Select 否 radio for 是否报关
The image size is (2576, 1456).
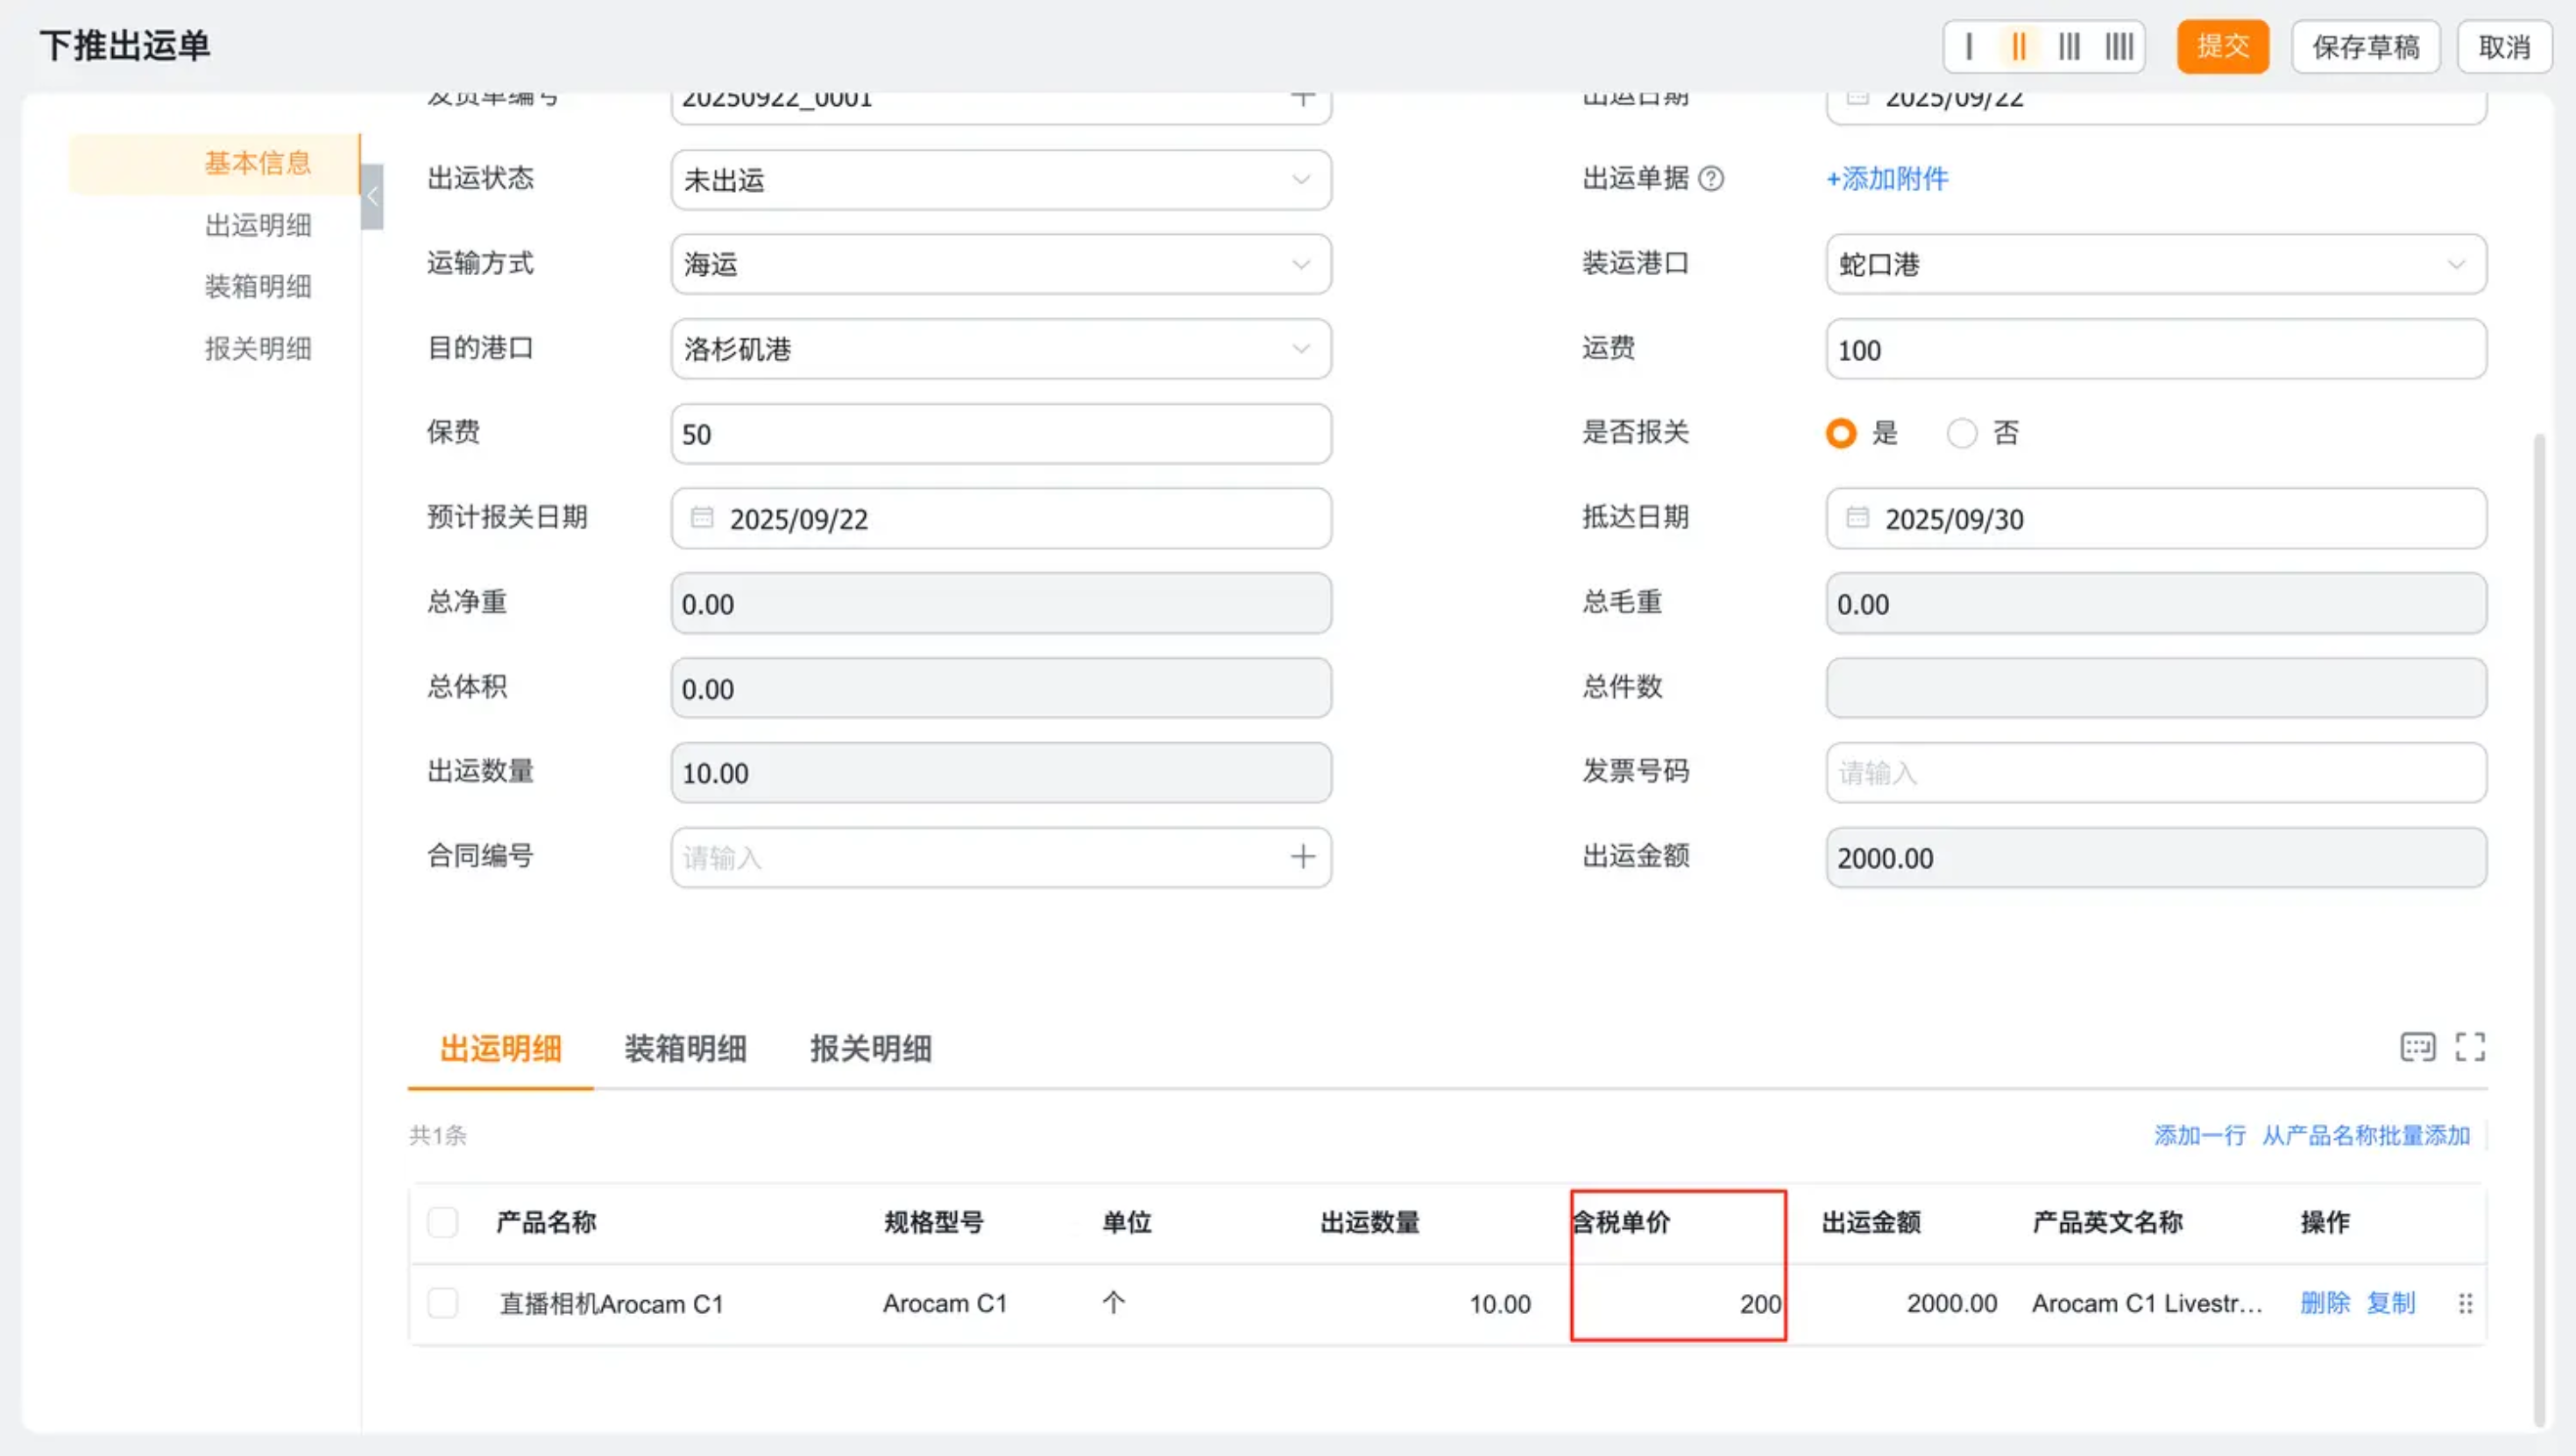click(1962, 433)
